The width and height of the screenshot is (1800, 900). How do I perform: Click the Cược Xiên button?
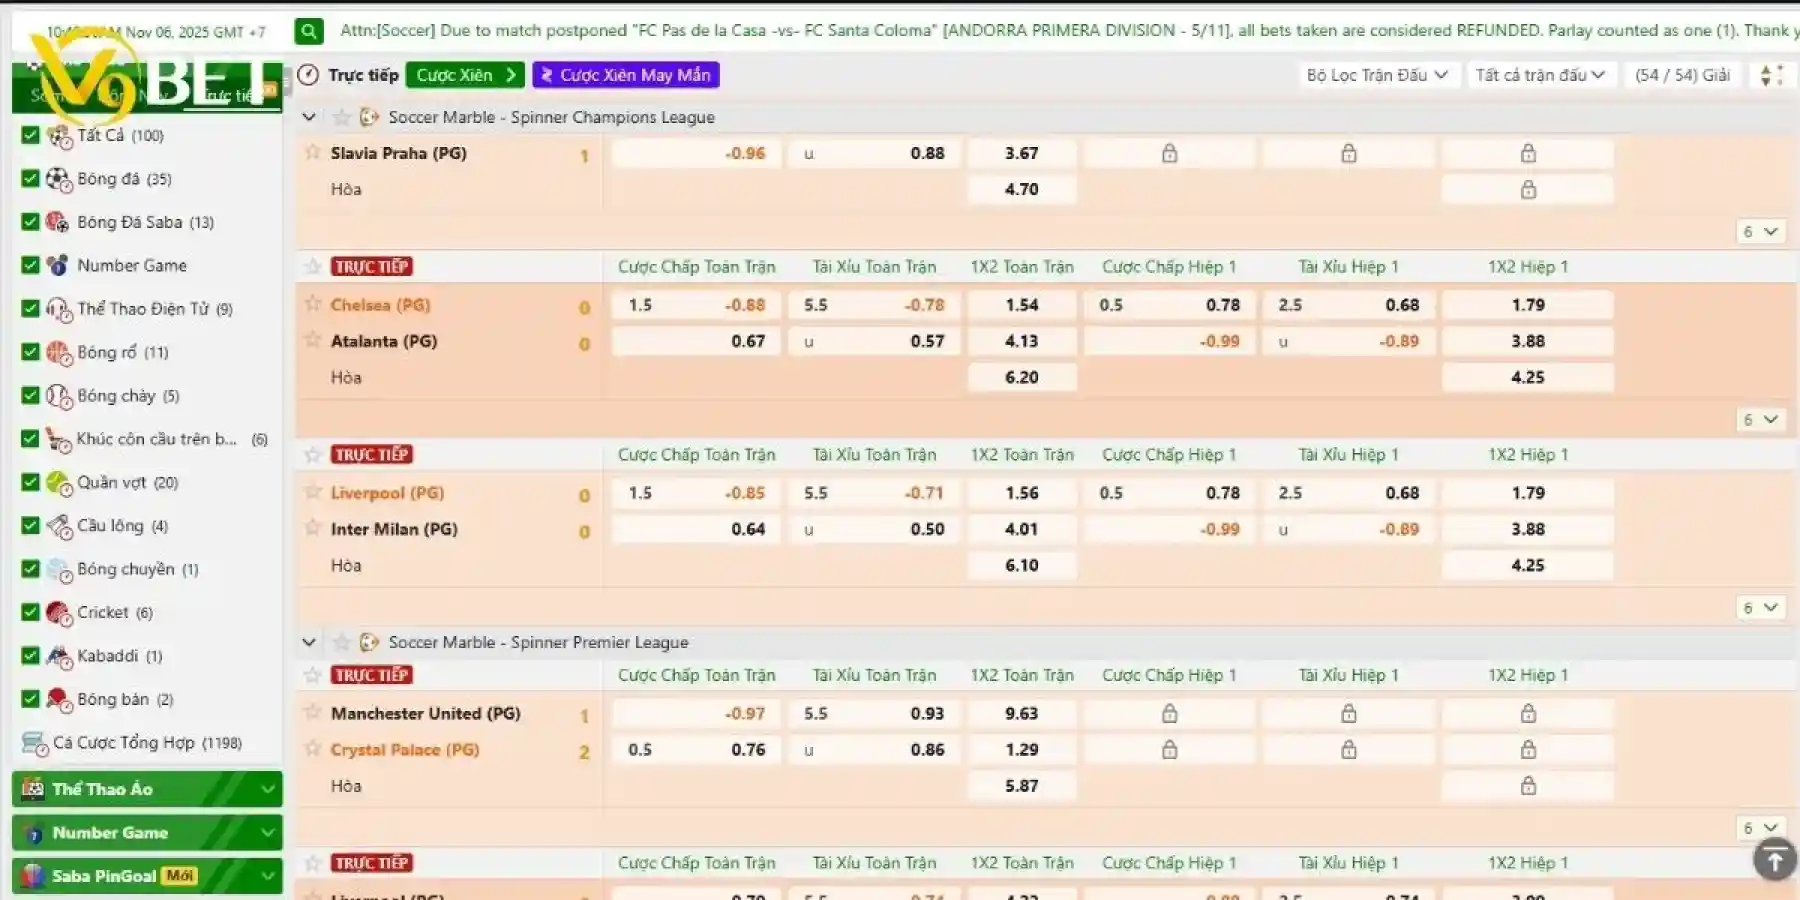(x=465, y=75)
